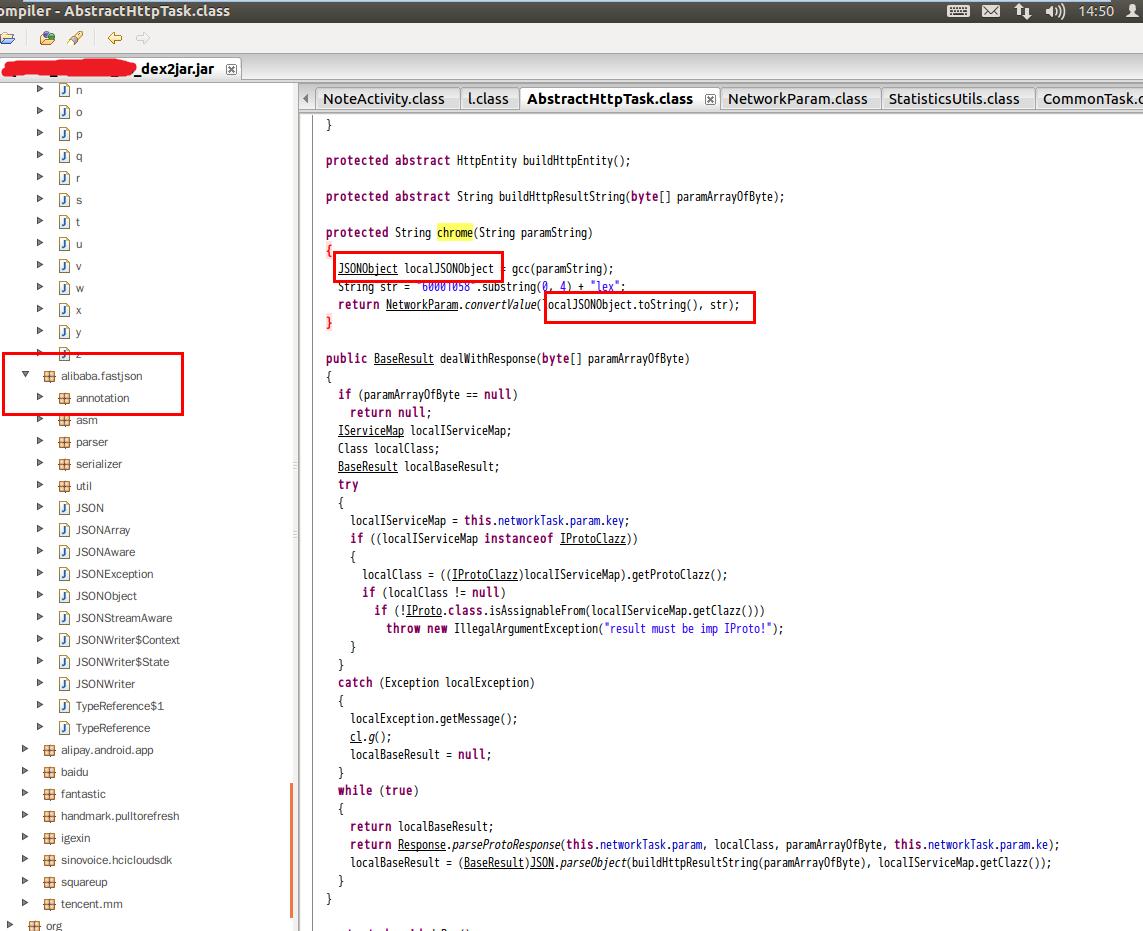Switch to the NetworkParam.class tab

[x=797, y=99]
